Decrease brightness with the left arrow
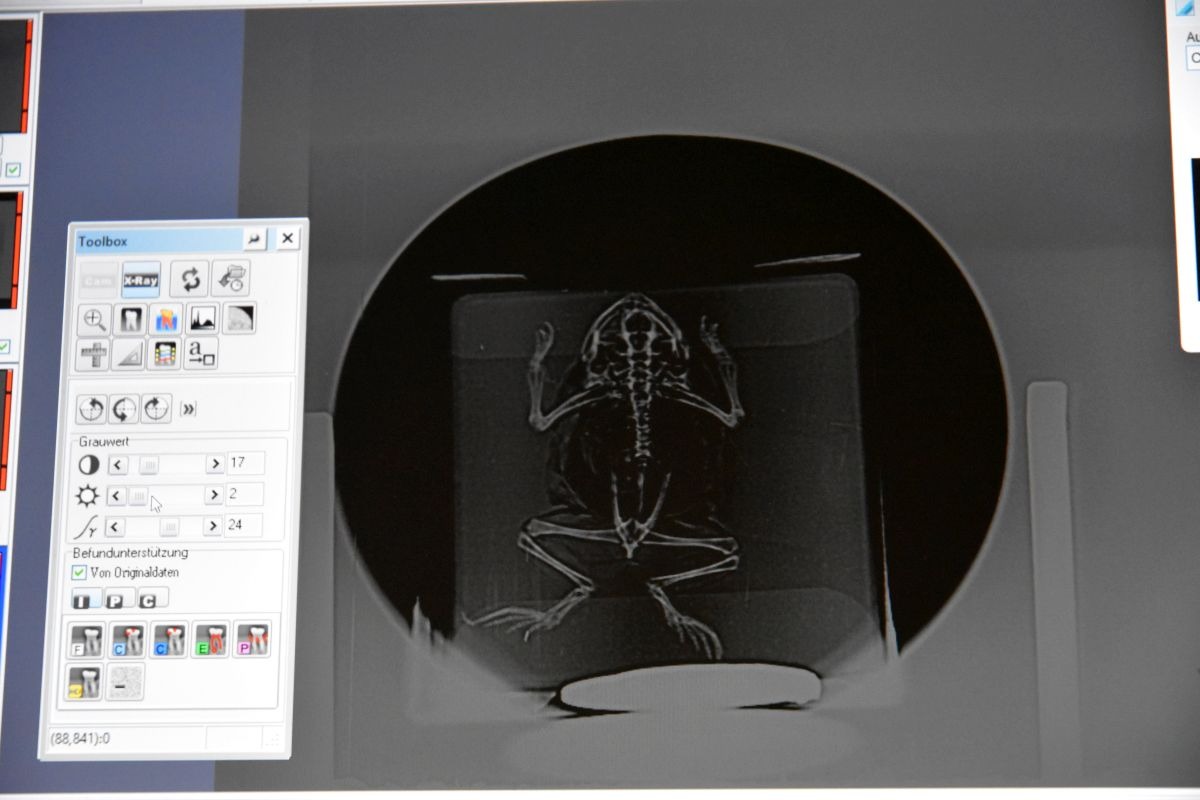The width and height of the screenshot is (1200, 800). [115, 496]
